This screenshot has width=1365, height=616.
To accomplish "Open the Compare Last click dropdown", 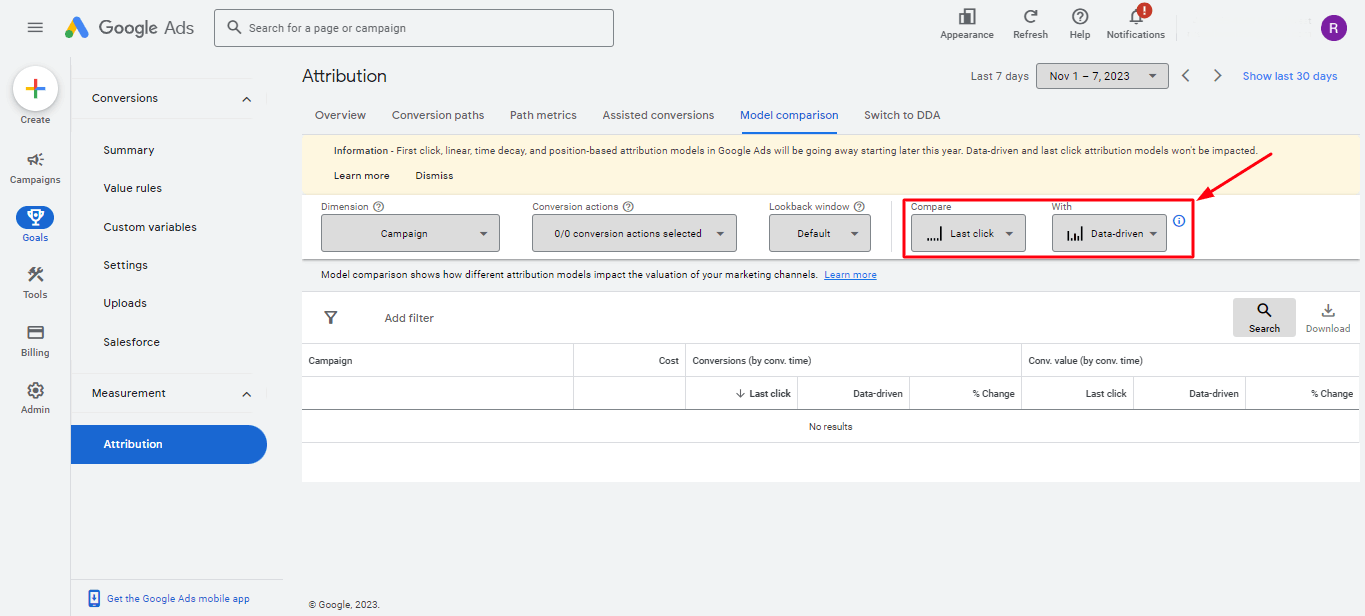I will 968,233.
